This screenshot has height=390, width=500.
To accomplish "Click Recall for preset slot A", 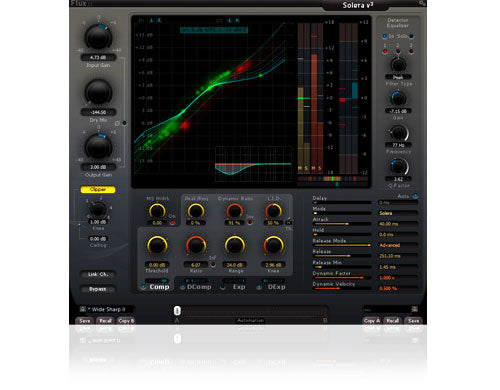I will pyautogui.click(x=105, y=321).
